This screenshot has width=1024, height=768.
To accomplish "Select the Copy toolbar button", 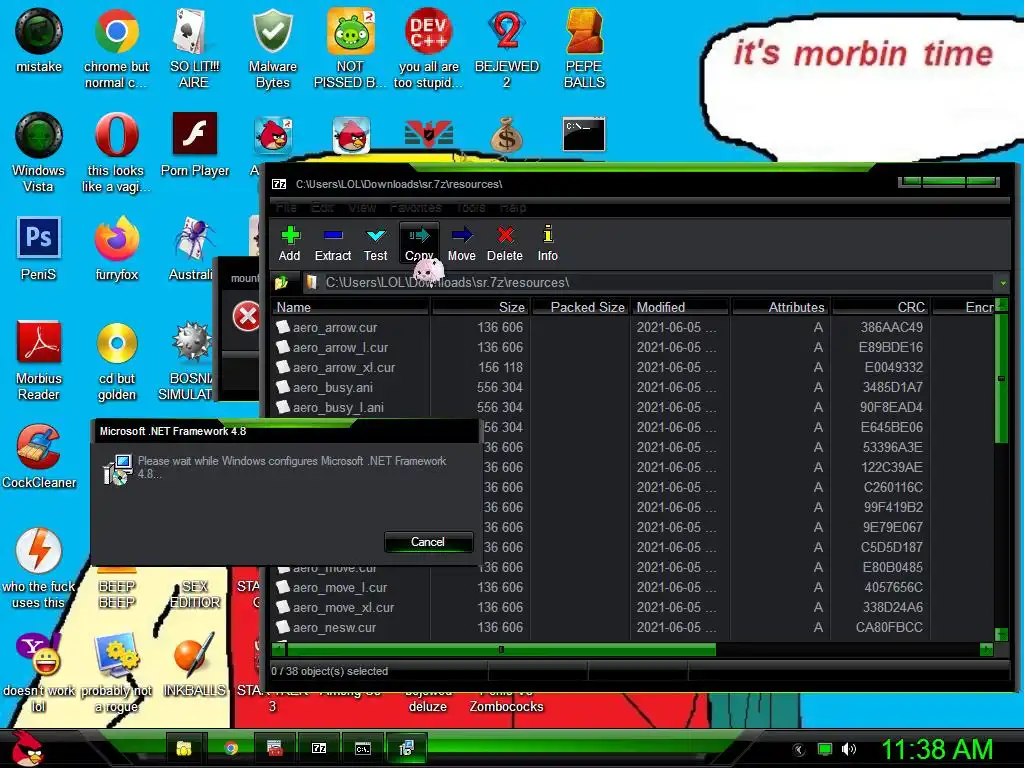I will click(x=419, y=244).
